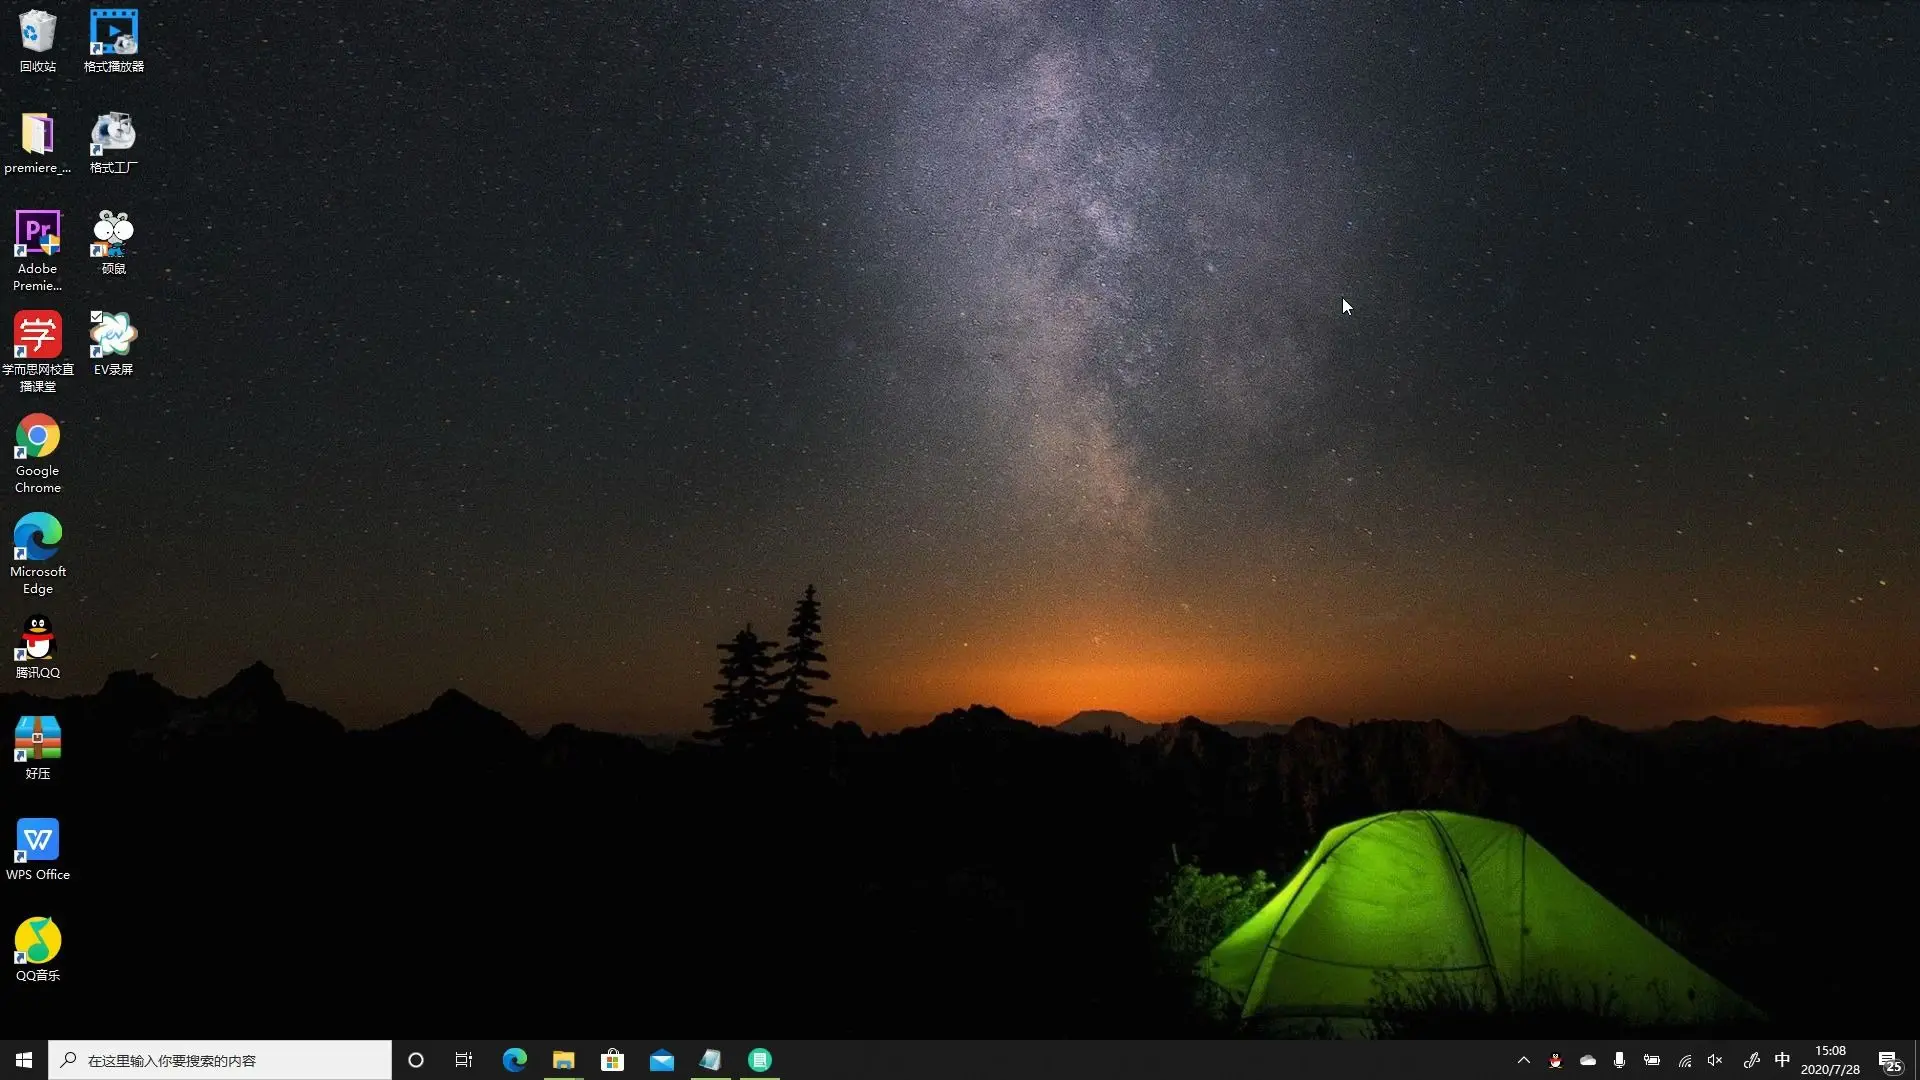Click the taskbar search input box
This screenshot has height=1080, width=1920.
pos(220,1060)
